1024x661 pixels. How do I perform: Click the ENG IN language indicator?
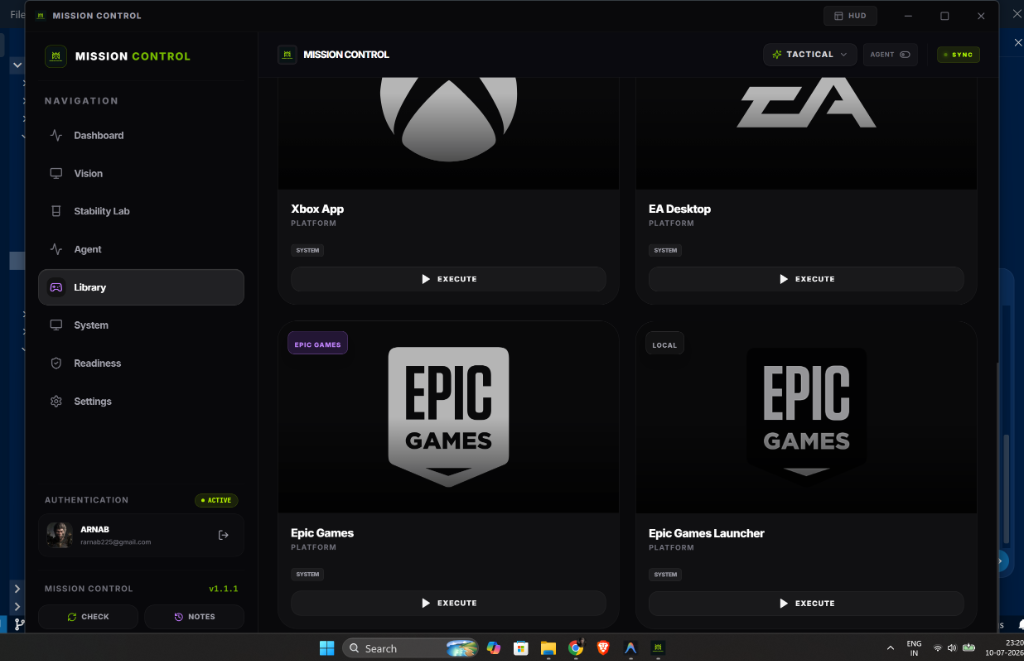914,648
